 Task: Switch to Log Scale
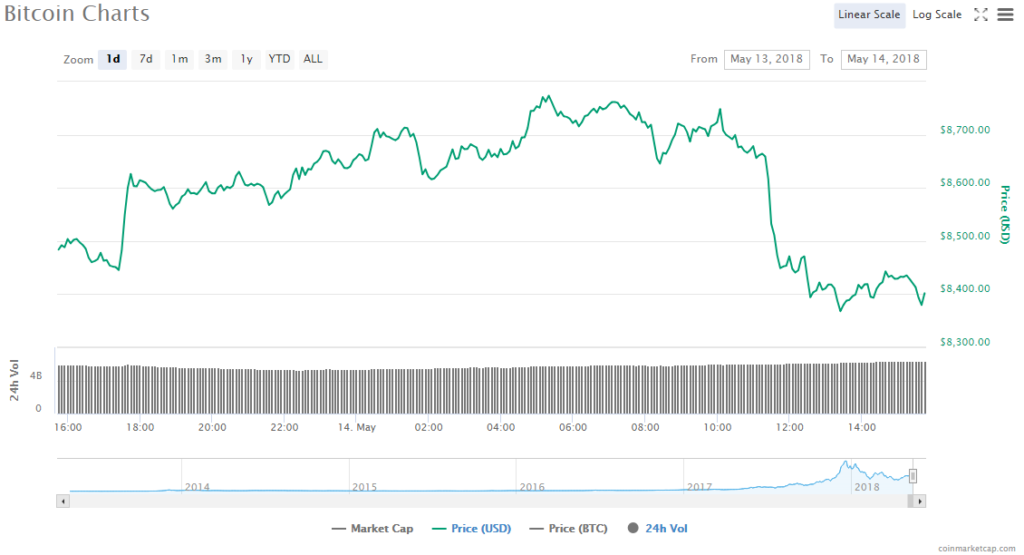[937, 15]
